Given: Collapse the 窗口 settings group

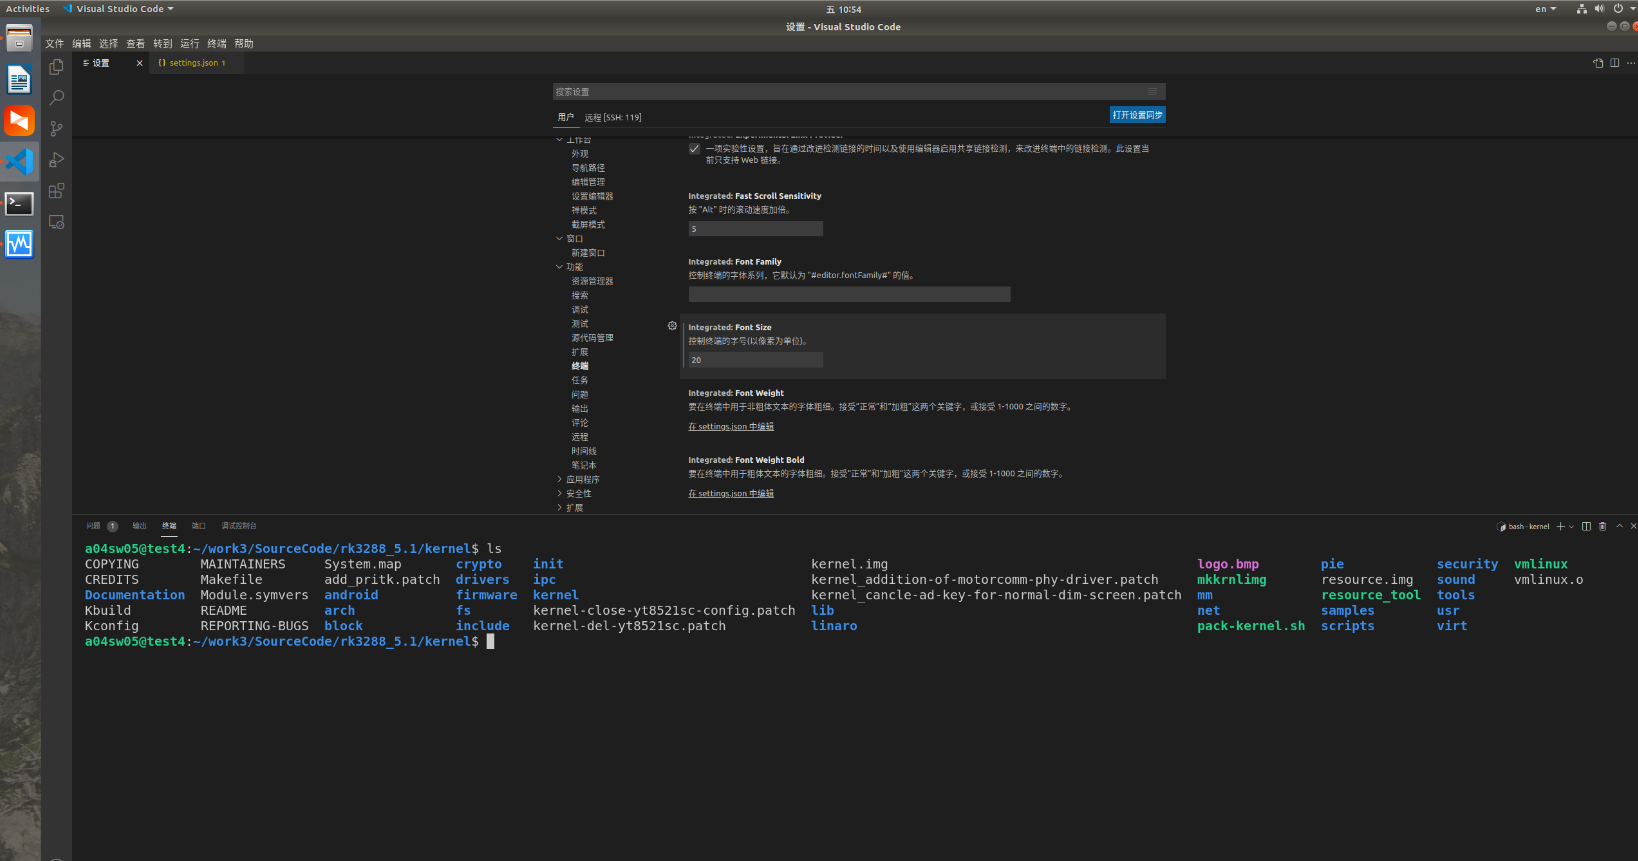Looking at the screenshot, I should 559,238.
